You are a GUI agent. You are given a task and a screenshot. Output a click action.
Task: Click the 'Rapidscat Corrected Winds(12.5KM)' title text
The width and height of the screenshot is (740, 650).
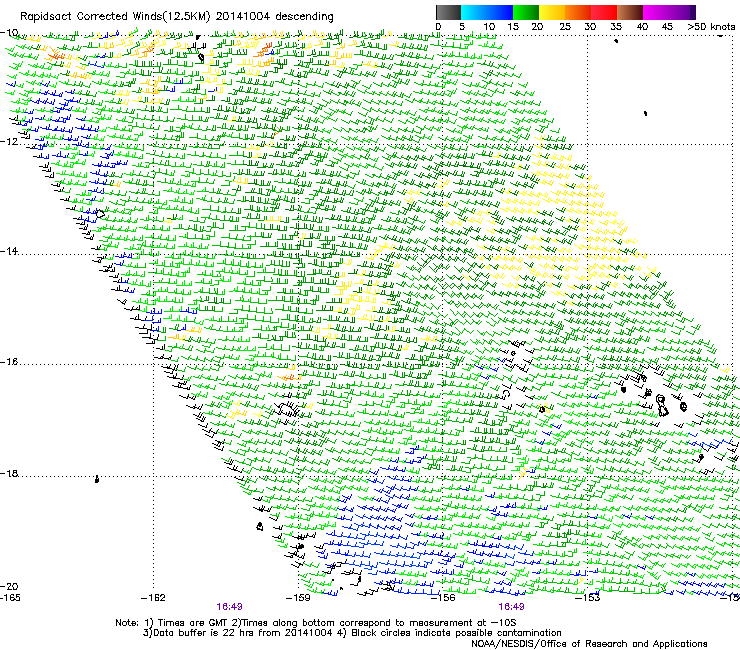[115, 17]
